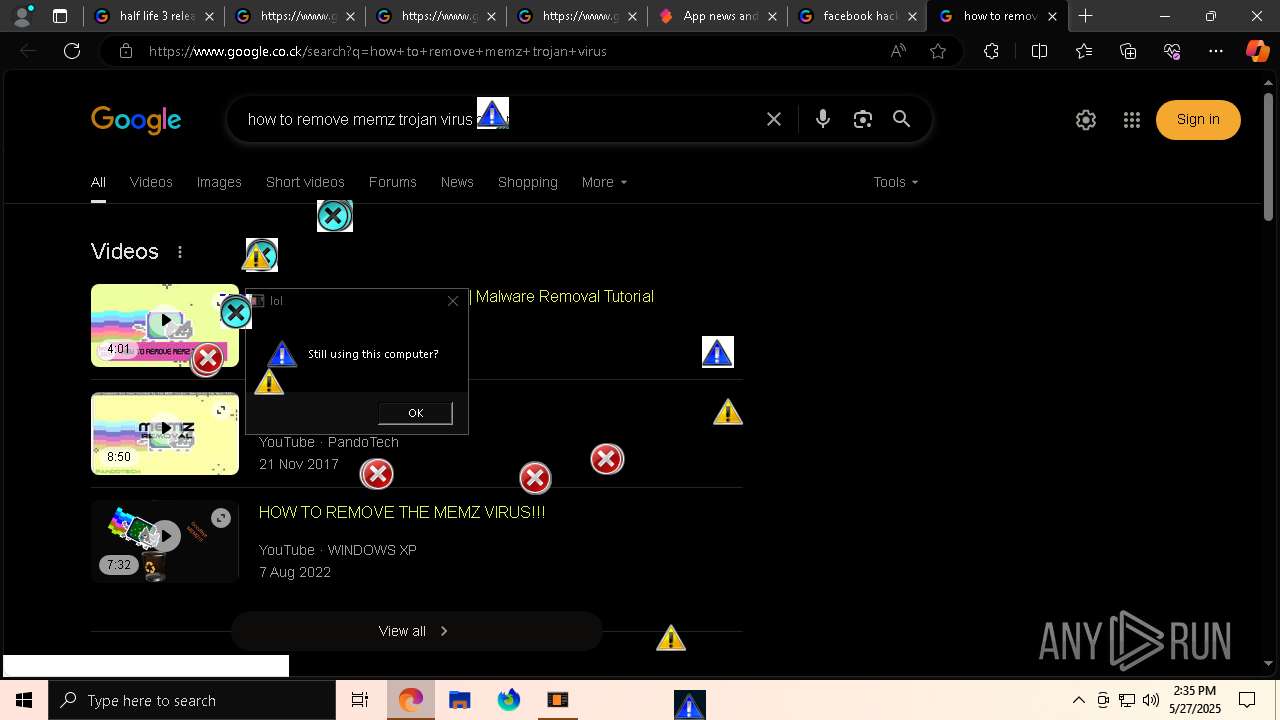The width and height of the screenshot is (1280, 720).
Task: Open HOW TO REMOVE THE MEMZ VIRUS!!! link
Action: click(x=402, y=512)
